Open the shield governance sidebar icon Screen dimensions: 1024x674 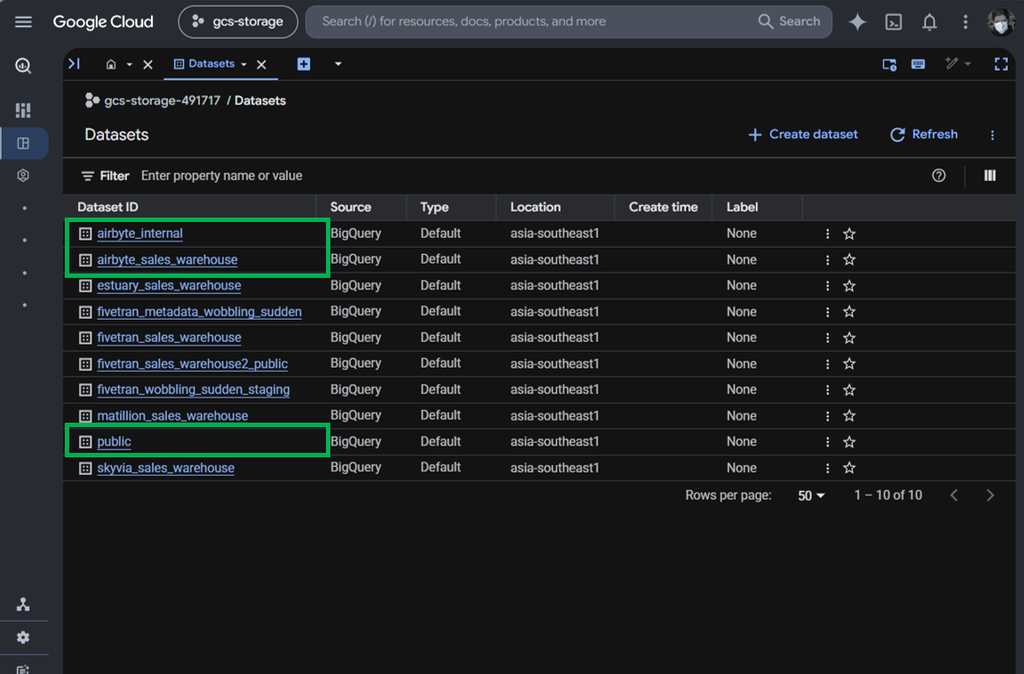(x=23, y=175)
